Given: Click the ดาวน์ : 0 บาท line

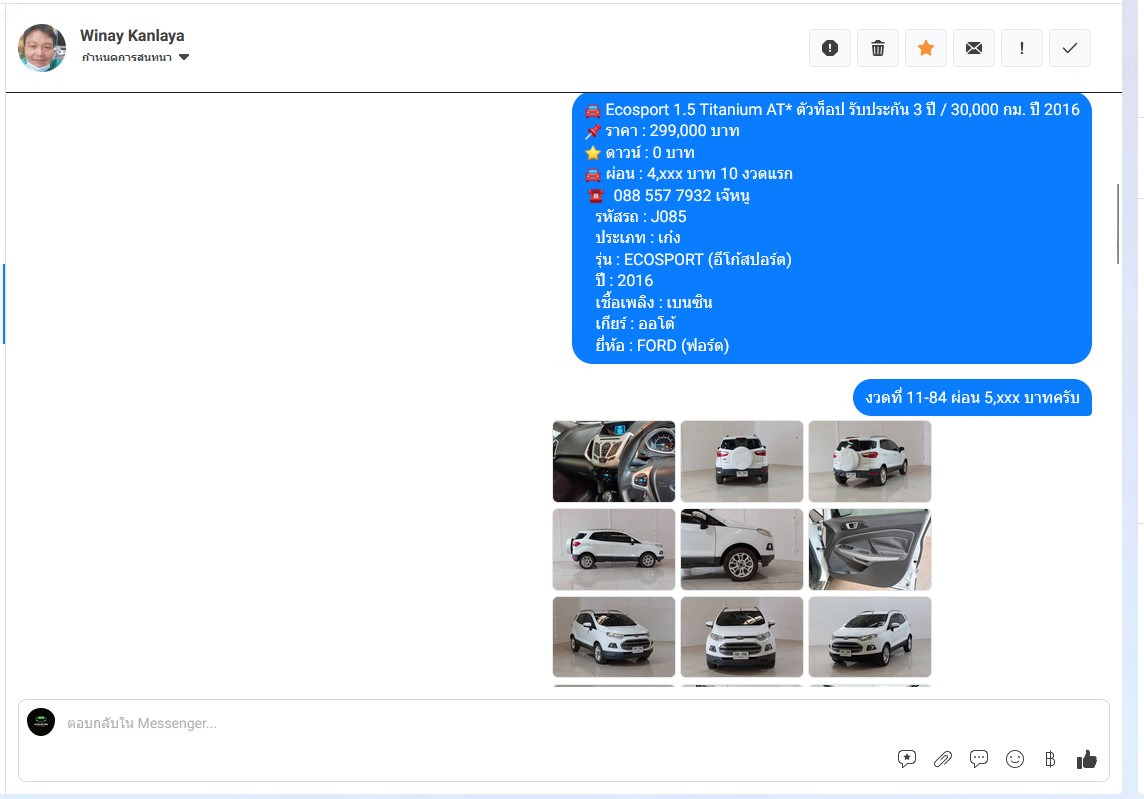Looking at the screenshot, I should 640,153.
